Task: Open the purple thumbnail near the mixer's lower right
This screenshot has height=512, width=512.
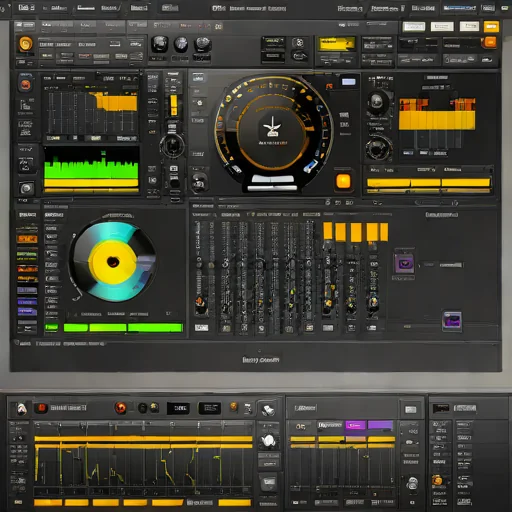Action: (x=452, y=321)
